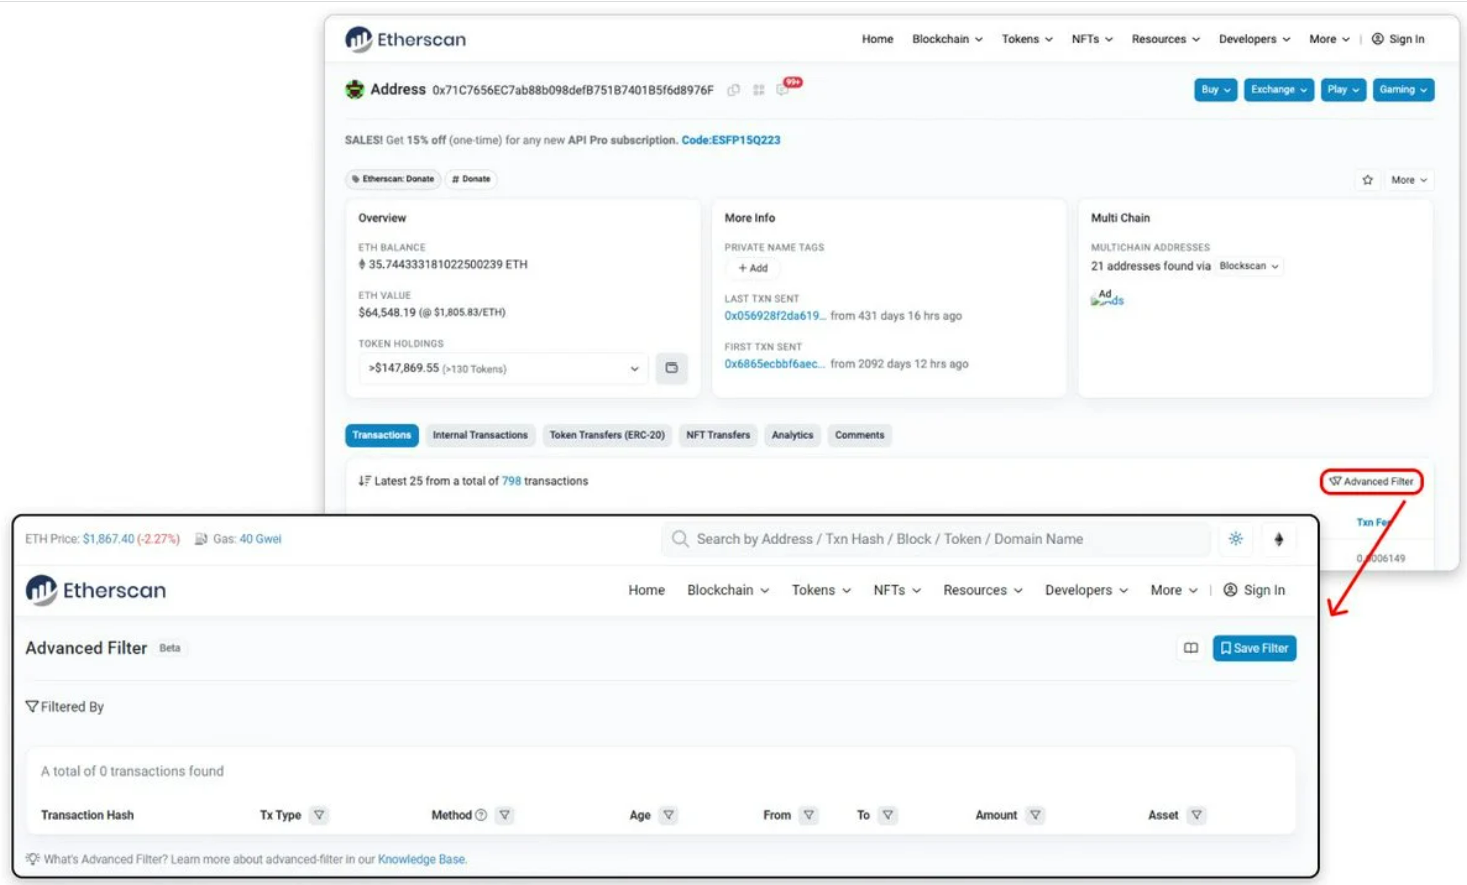Click the Save Filter button
This screenshot has height=885, width=1467.
1253,648
